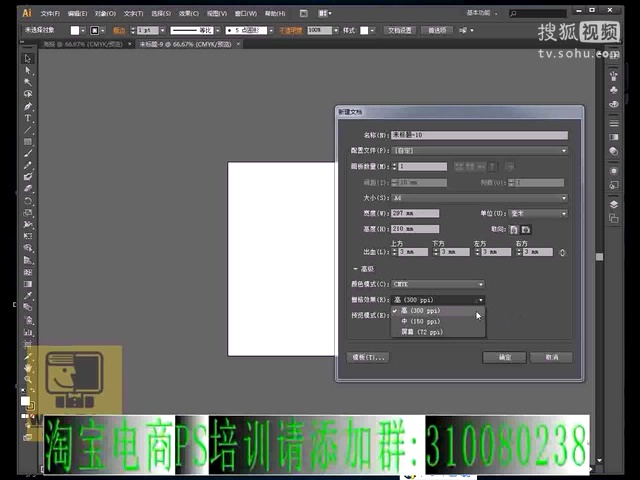Screen dimensions: 640x480
Task: Open the 大小(S) size dropdown showing A4
Action: pyautogui.click(x=480, y=198)
